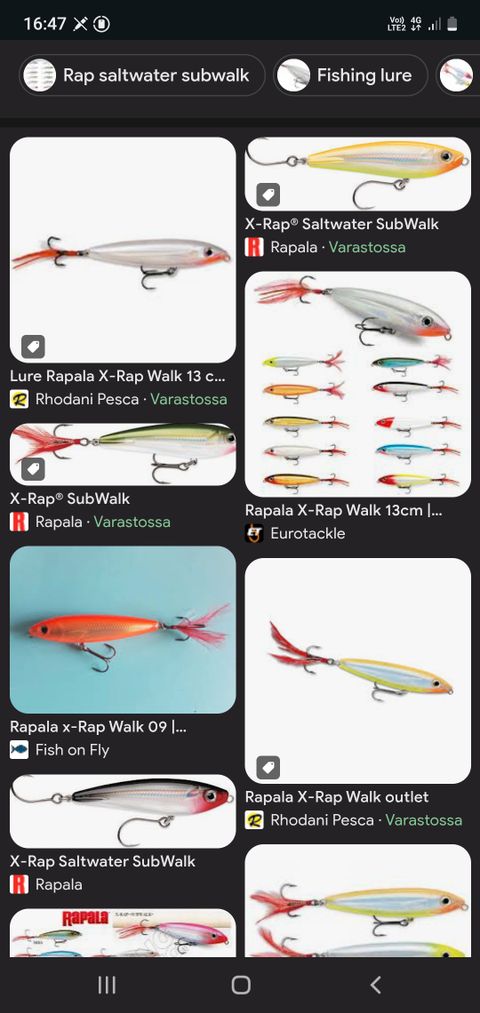
Task: Select the Fishing lure suggestion chip
Action: pos(351,76)
